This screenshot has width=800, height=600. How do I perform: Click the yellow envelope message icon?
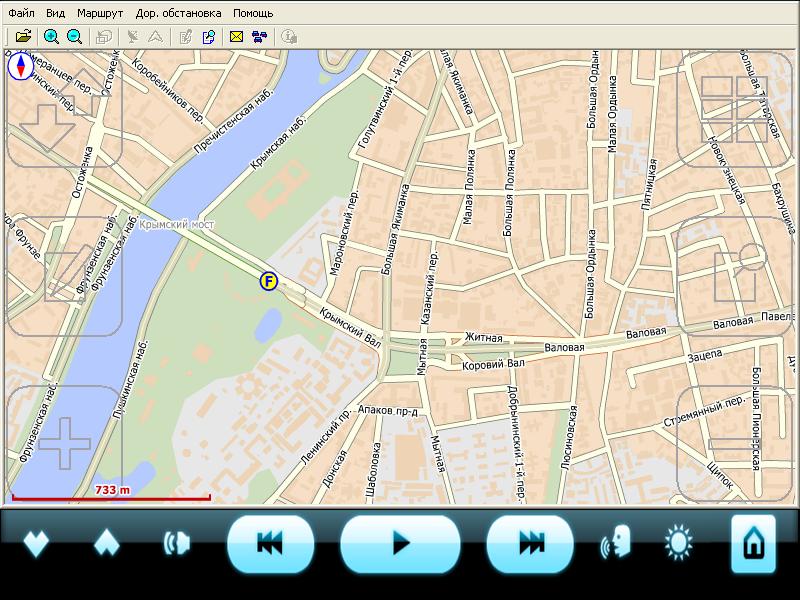click(x=237, y=37)
